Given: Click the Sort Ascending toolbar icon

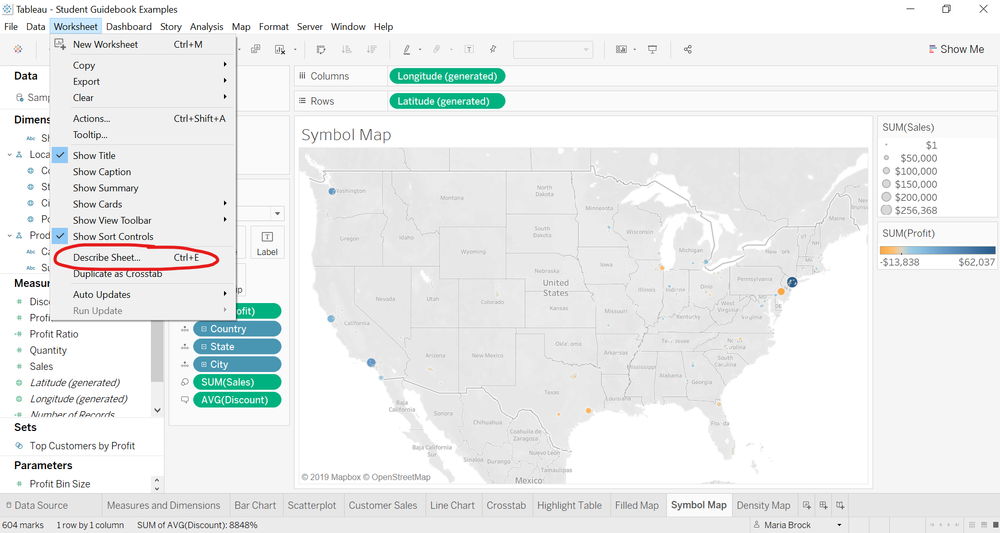Looking at the screenshot, I should click(x=346, y=49).
